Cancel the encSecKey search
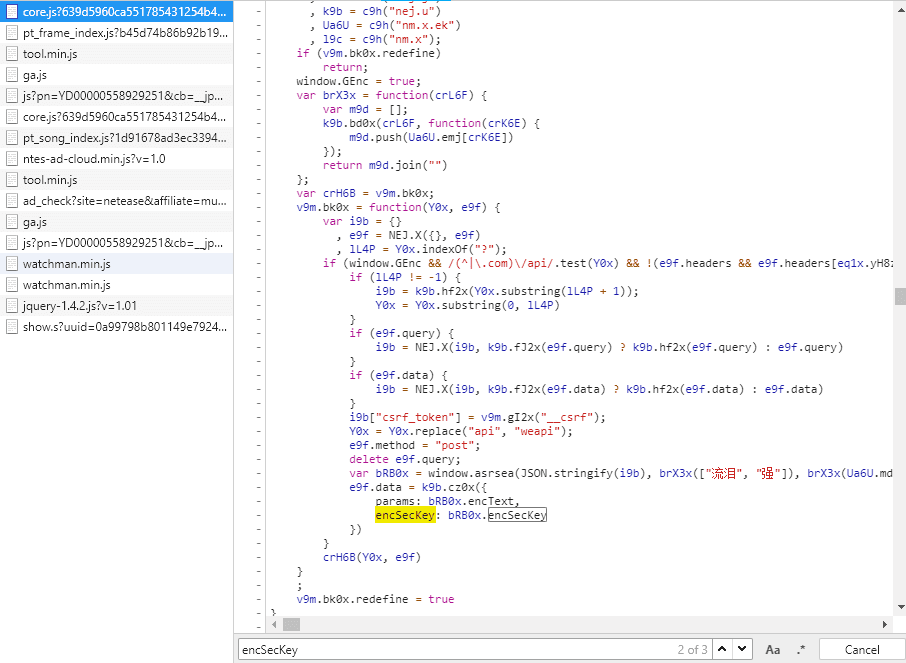Screen dimensions: 906x663 point(862,650)
